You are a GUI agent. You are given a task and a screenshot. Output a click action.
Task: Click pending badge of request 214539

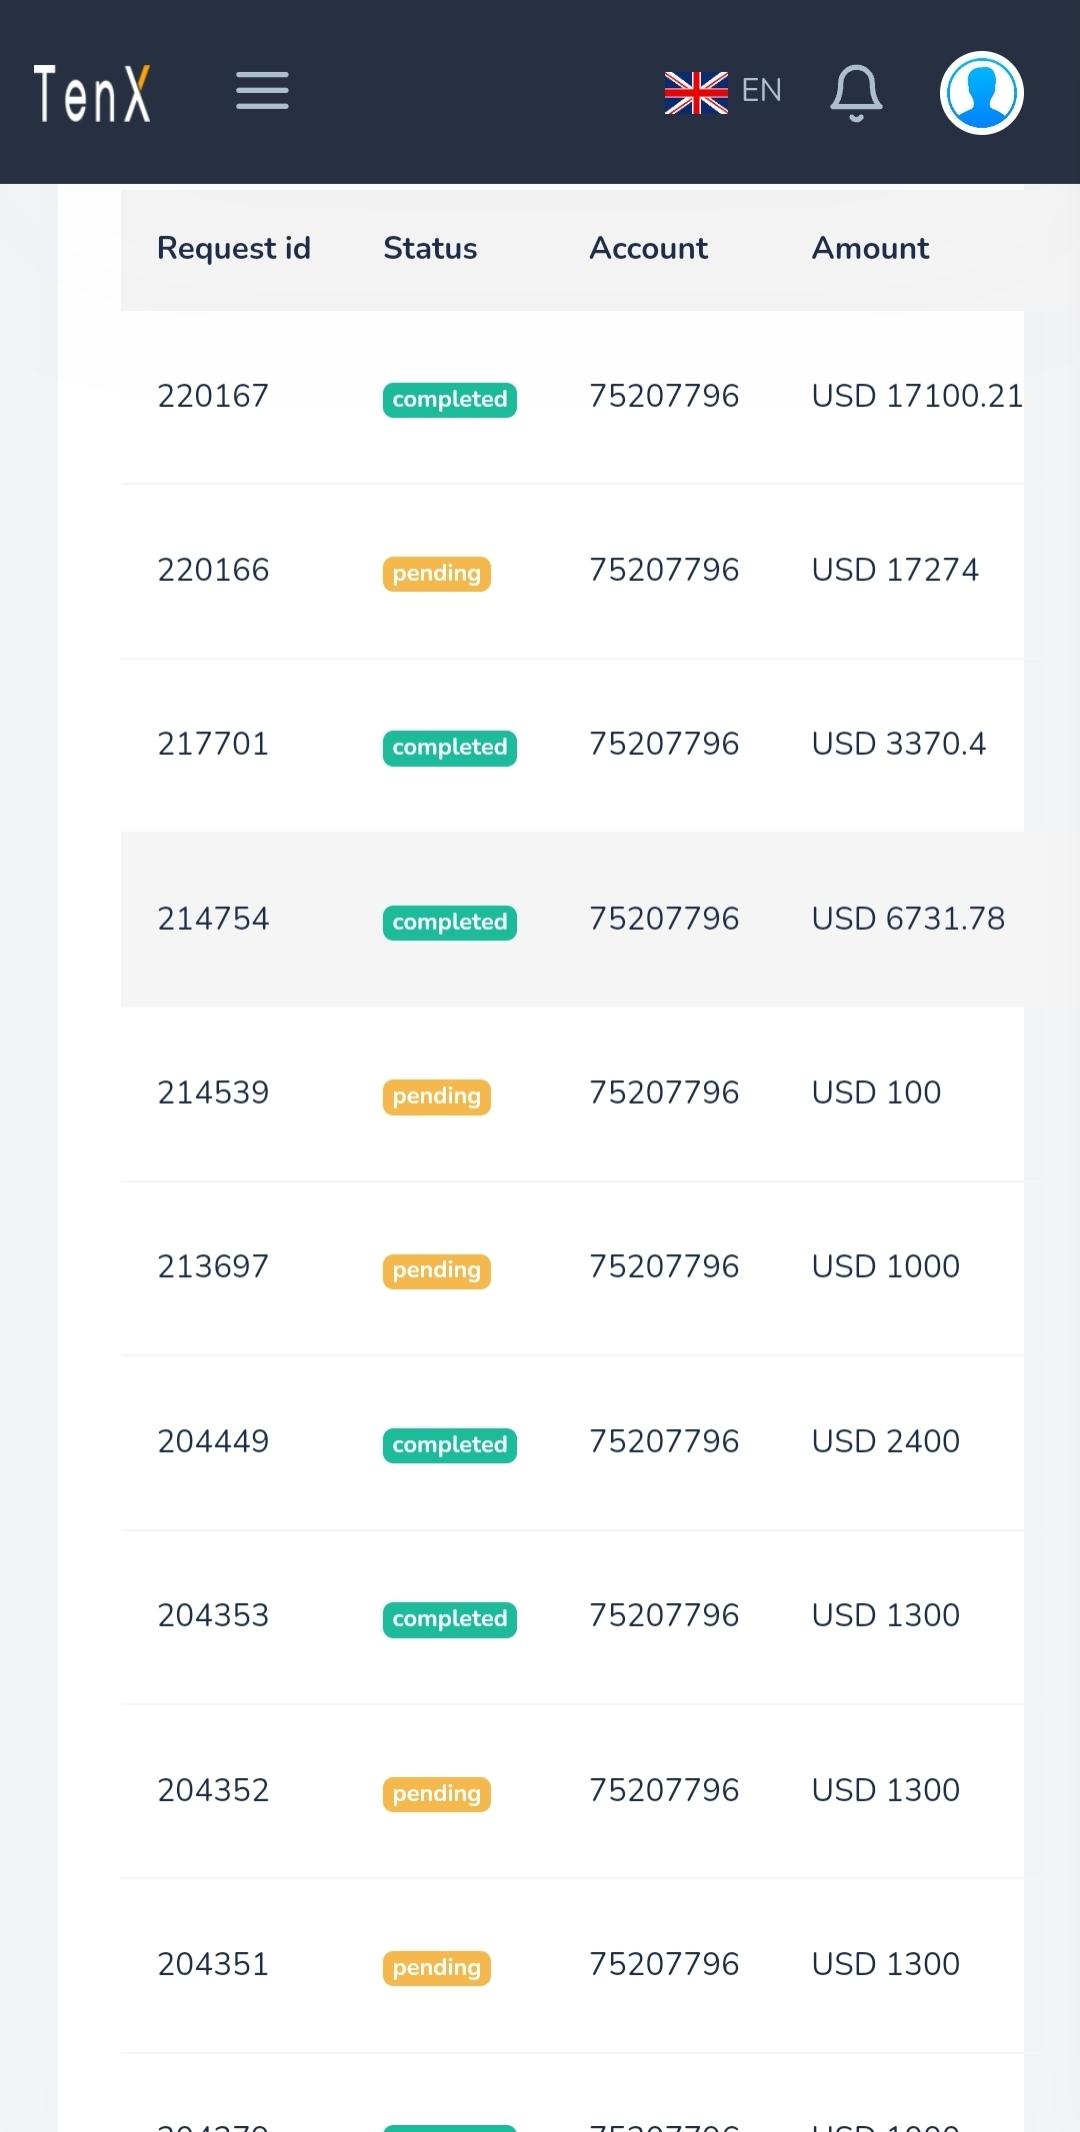(436, 1097)
